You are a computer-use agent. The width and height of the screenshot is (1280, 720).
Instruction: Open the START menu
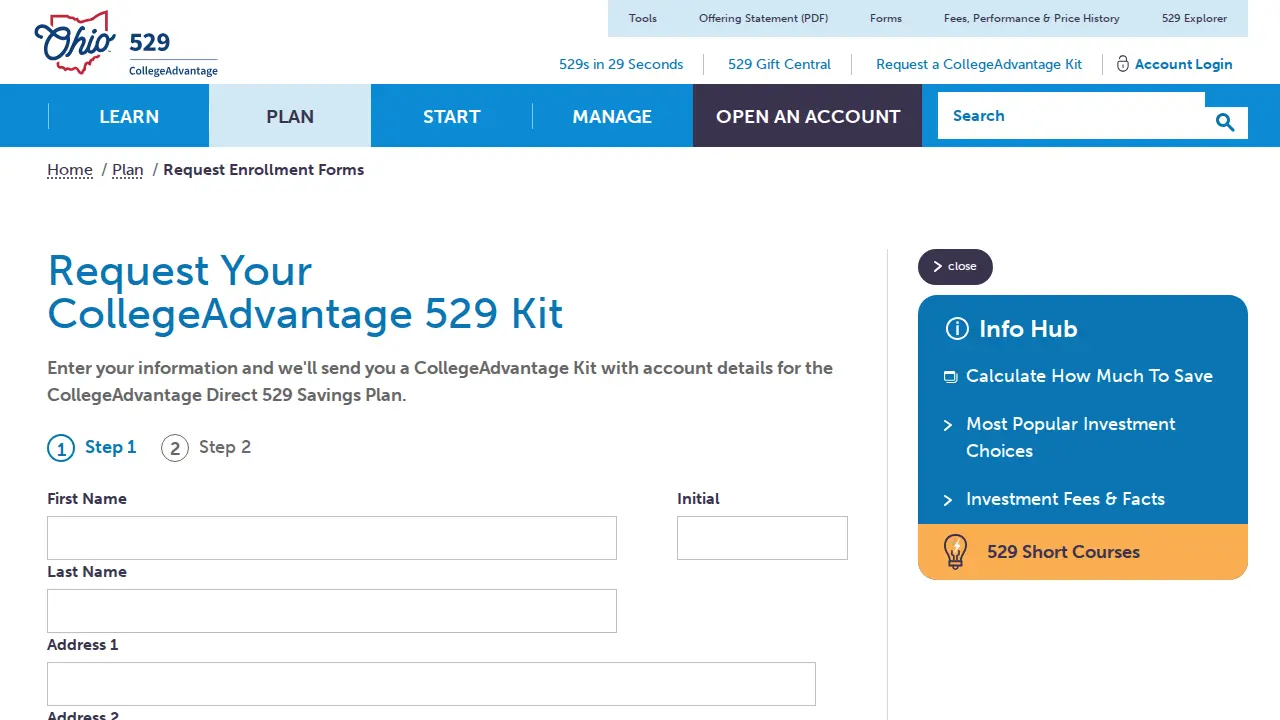(452, 116)
